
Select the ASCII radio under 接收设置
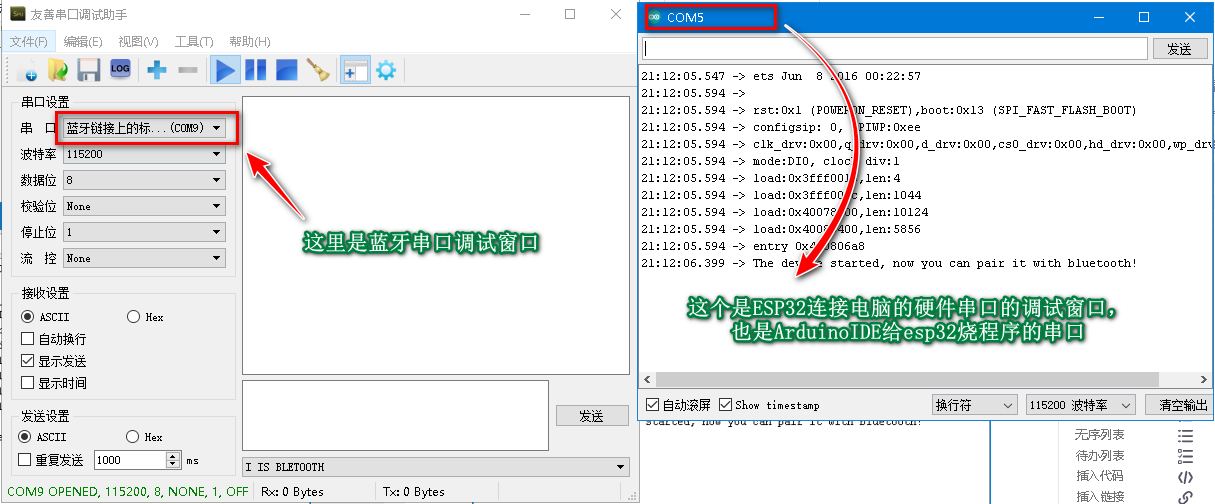[x=28, y=317]
